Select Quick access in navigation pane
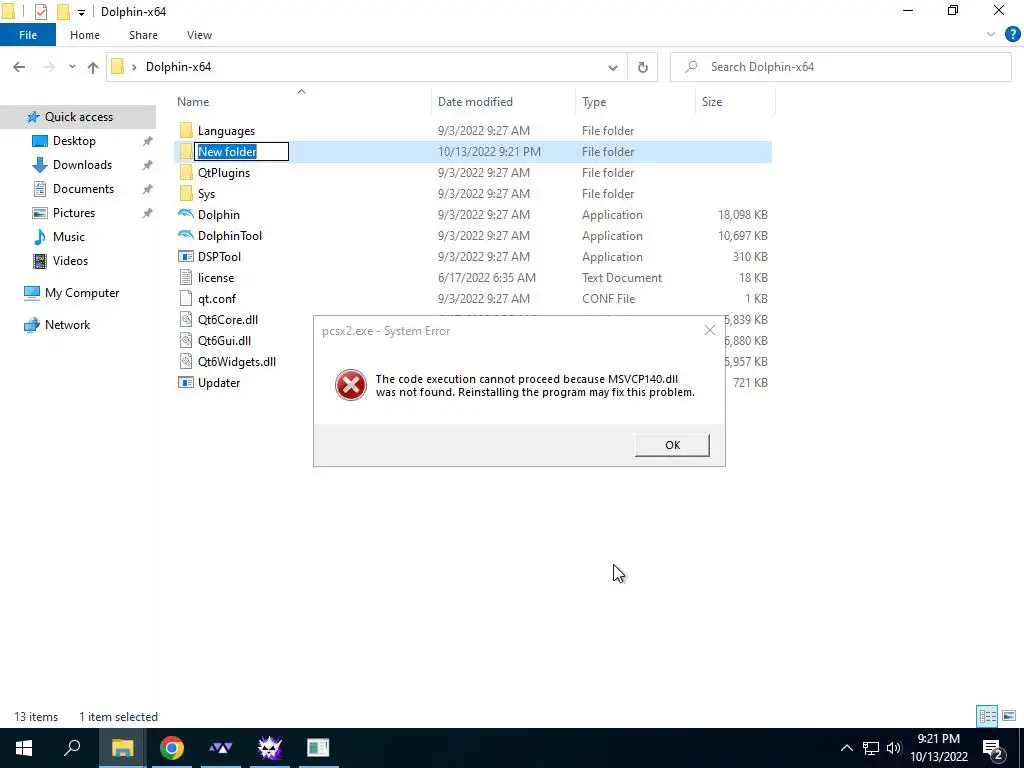 (x=78, y=117)
